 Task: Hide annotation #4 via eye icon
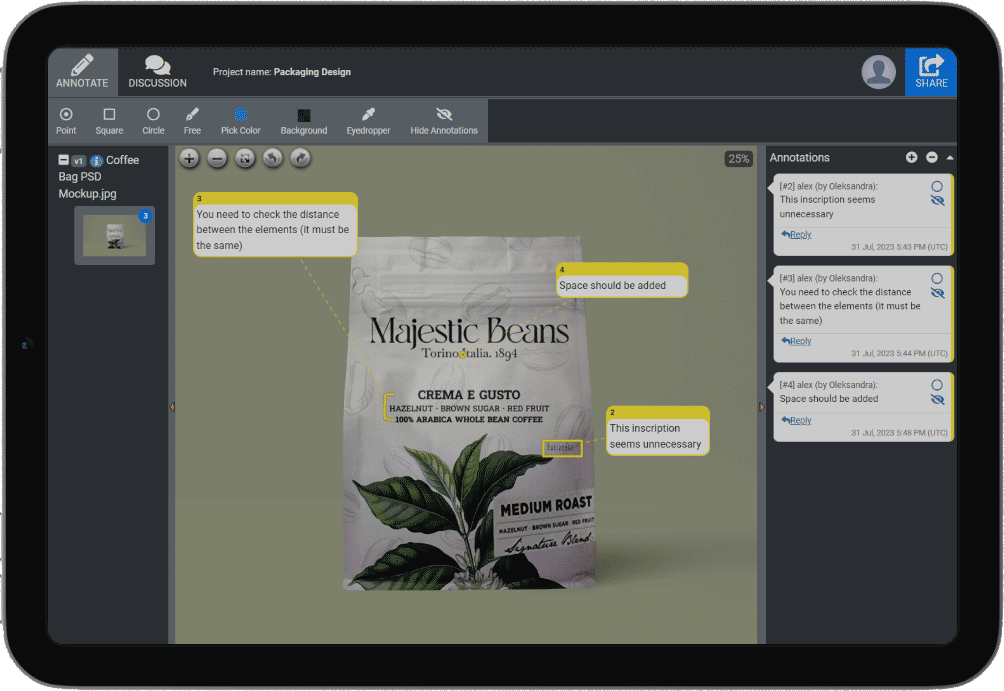pyautogui.click(x=937, y=400)
